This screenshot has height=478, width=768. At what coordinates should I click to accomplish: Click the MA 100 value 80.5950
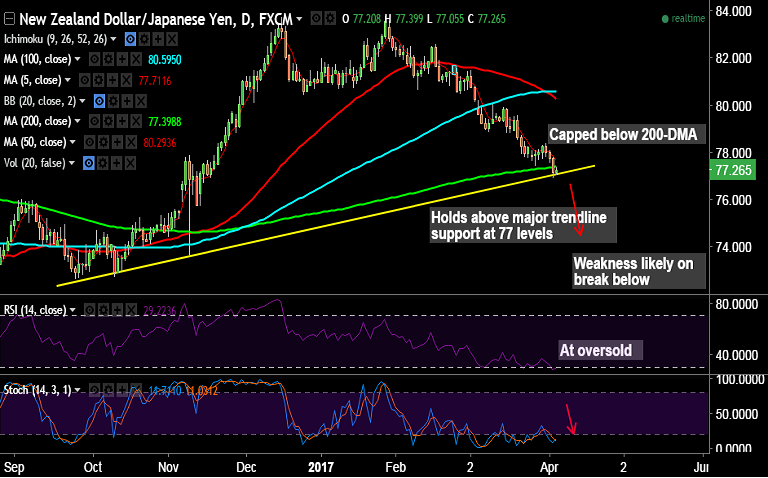[165, 60]
